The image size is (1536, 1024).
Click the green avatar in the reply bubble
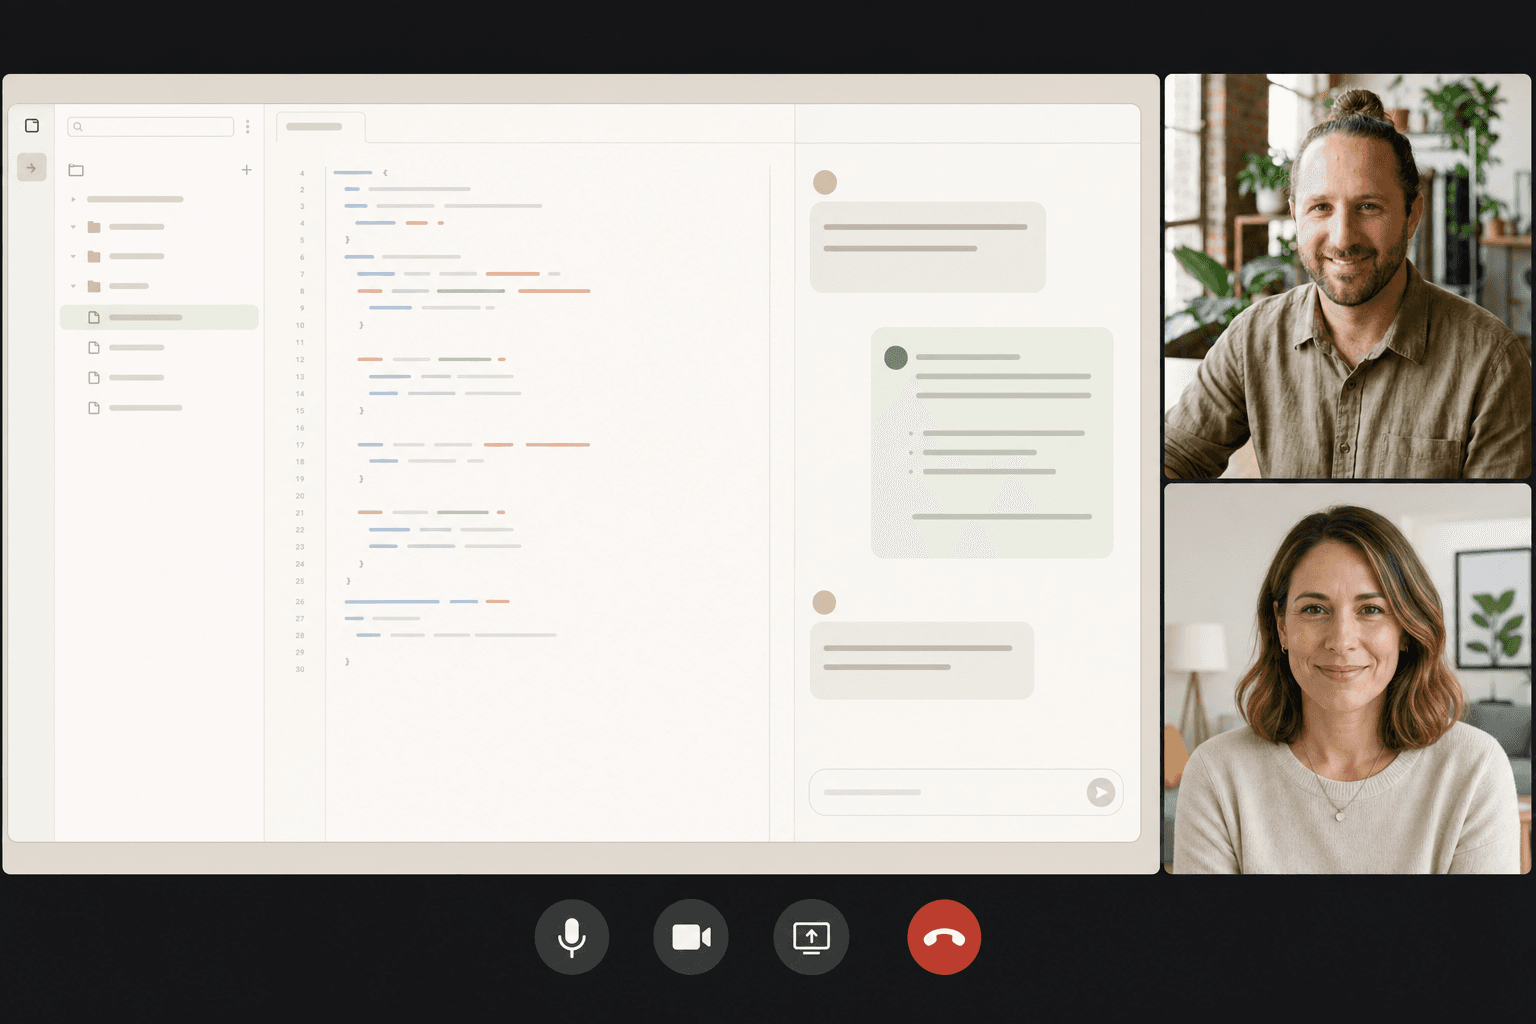(896, 357)
